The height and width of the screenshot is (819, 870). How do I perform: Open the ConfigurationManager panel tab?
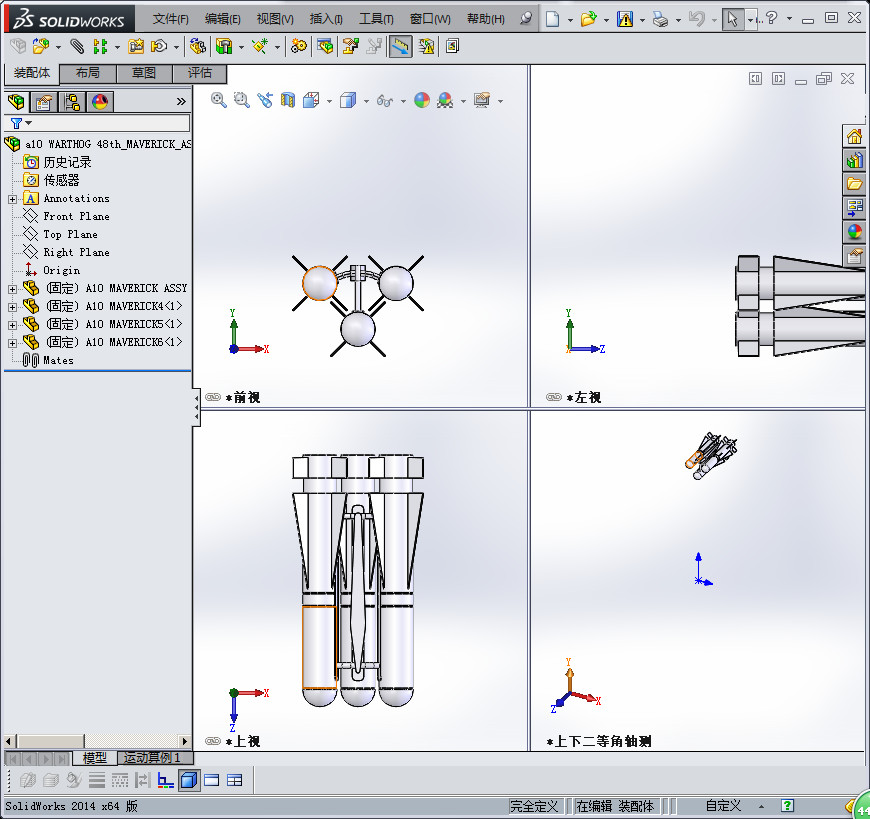pyautogui.click(x=72, y=102)
